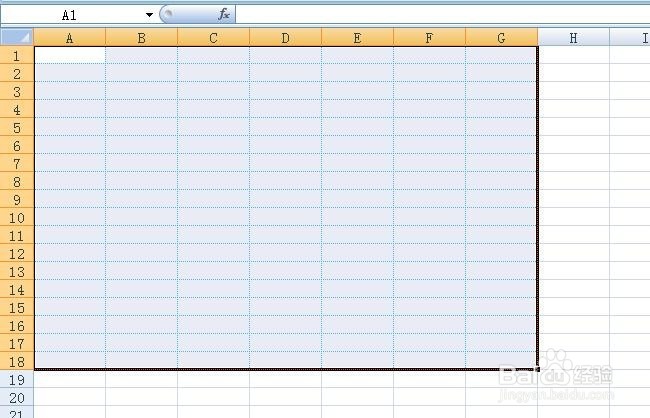
Task: Select row 7 header
Action: (17, 163)
